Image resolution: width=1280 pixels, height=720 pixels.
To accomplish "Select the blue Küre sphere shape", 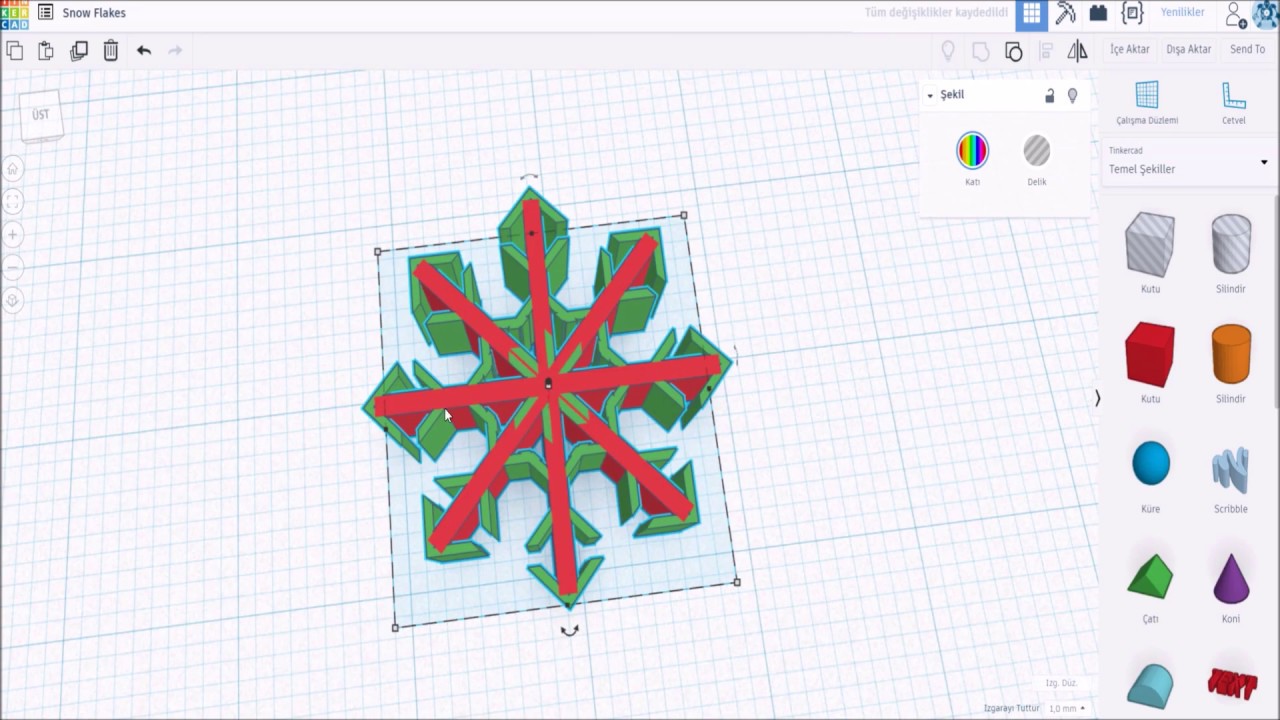I will 1151,465.
